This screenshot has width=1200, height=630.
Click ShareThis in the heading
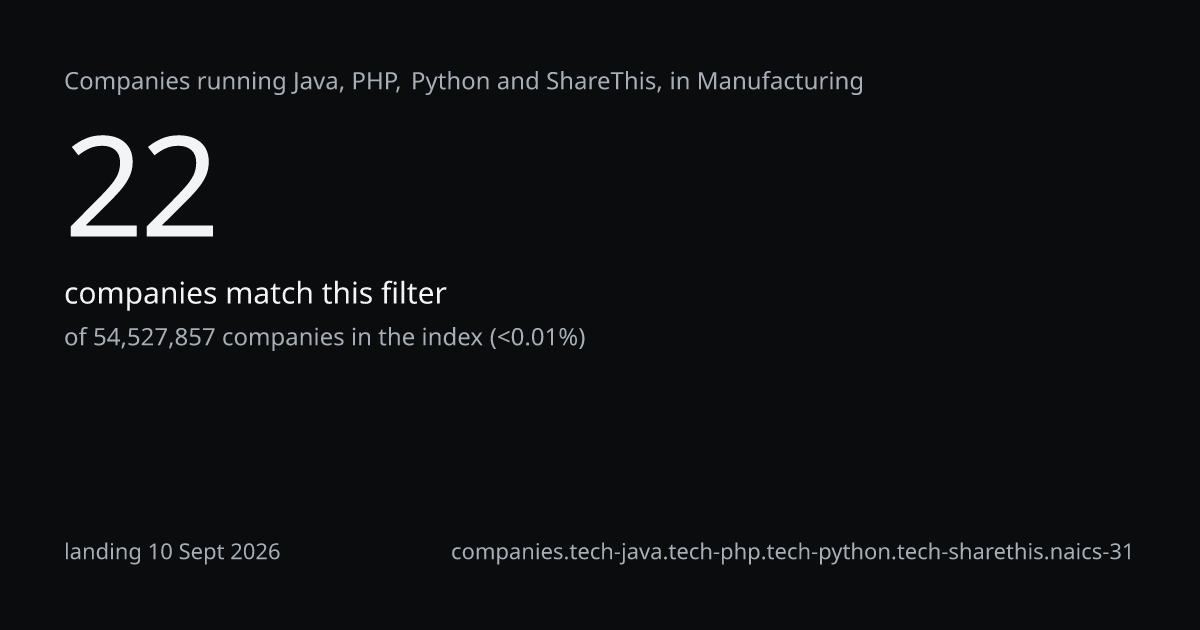(603, 82)
